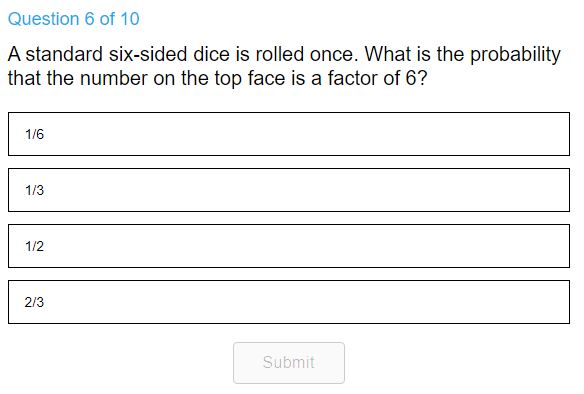Pick the 1/2 answer choice

[x=289, y=246]
